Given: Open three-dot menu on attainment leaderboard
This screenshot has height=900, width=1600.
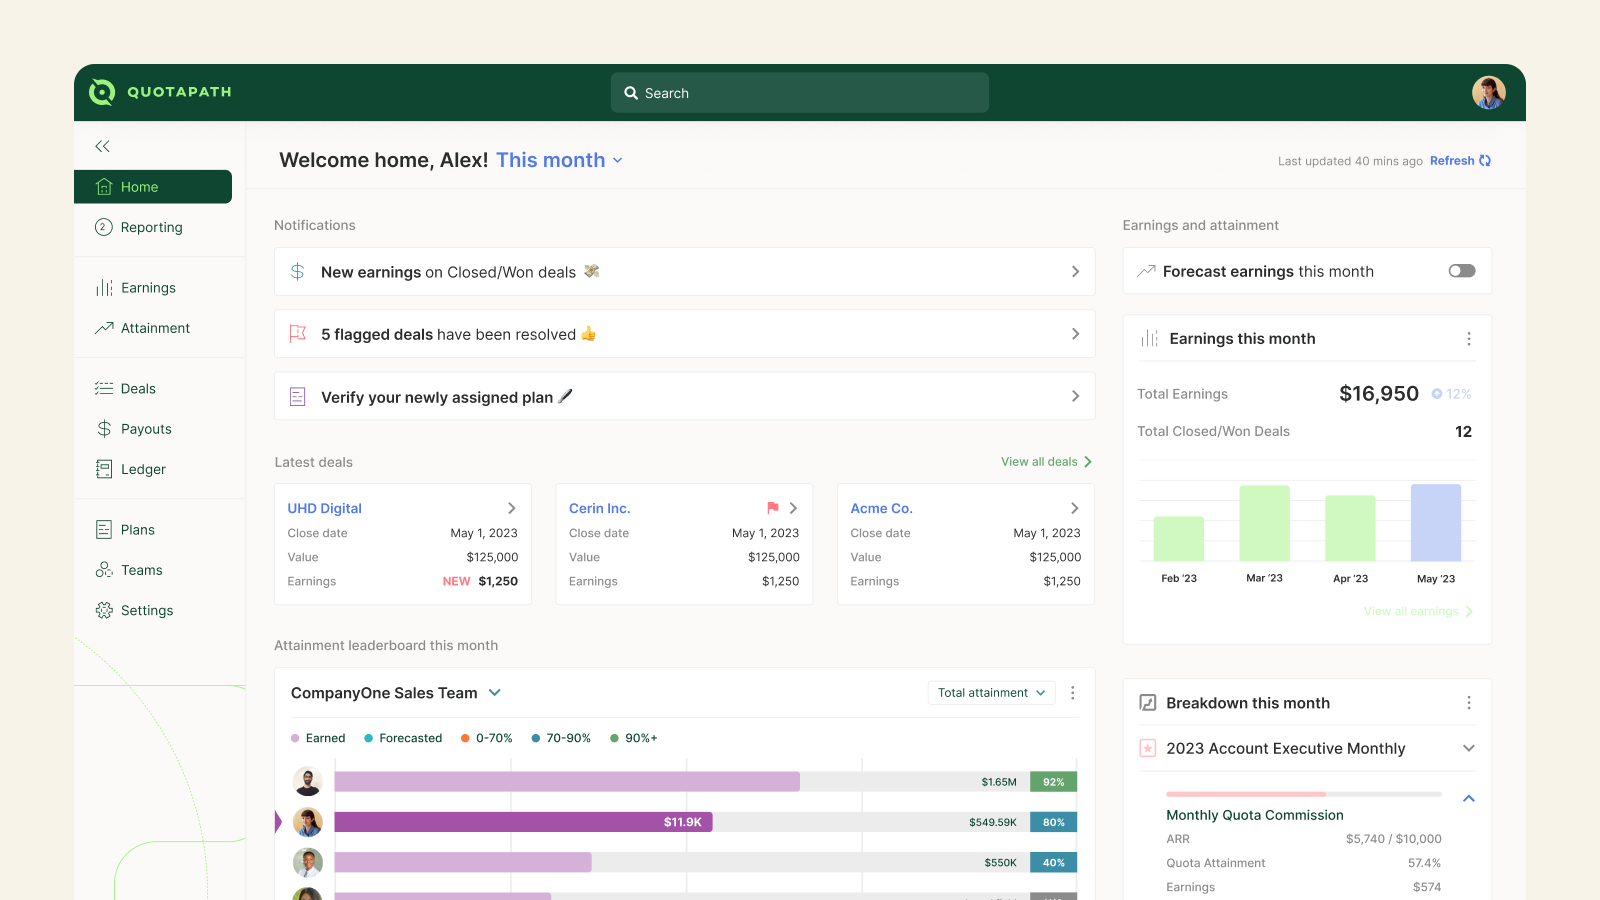Looking at the screenshot, I should 1072,693.
